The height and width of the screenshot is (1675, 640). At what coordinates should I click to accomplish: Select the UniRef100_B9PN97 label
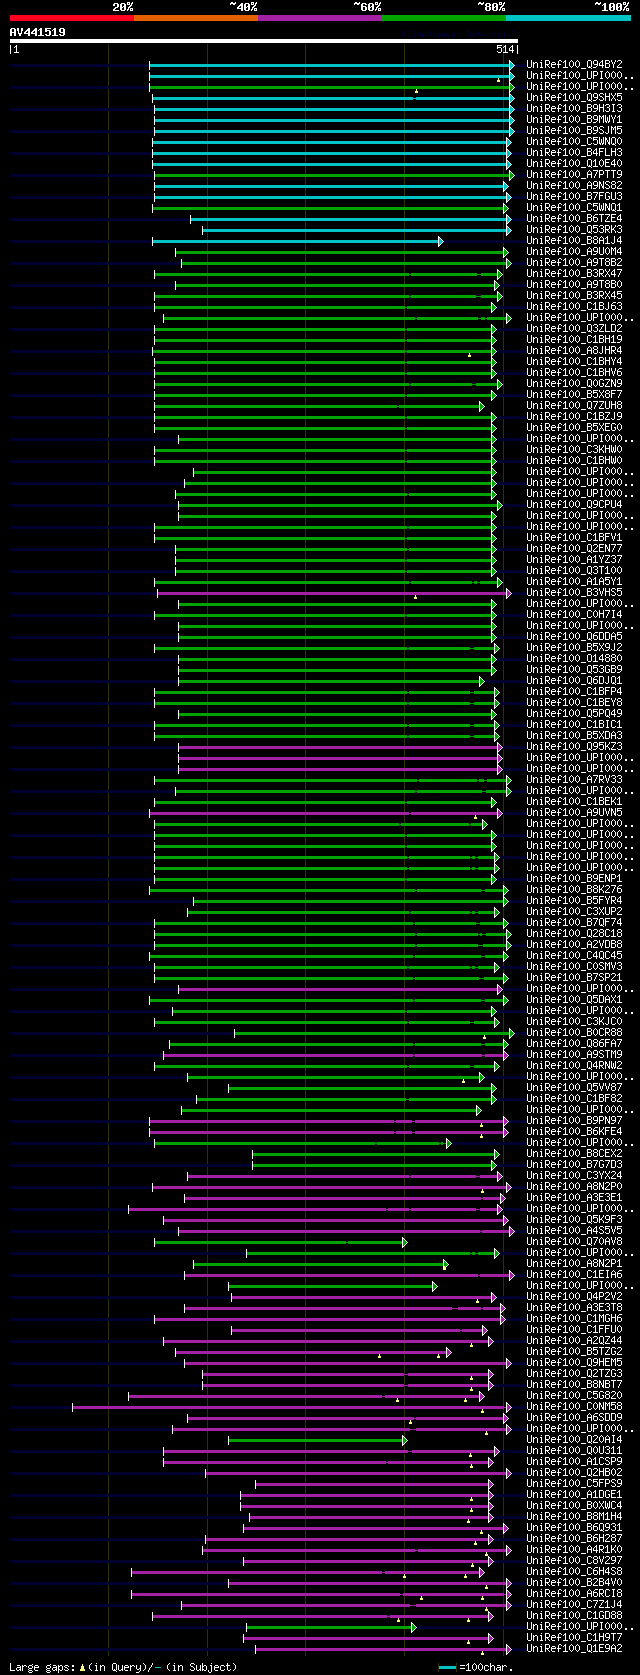(x=574, y=1120)
